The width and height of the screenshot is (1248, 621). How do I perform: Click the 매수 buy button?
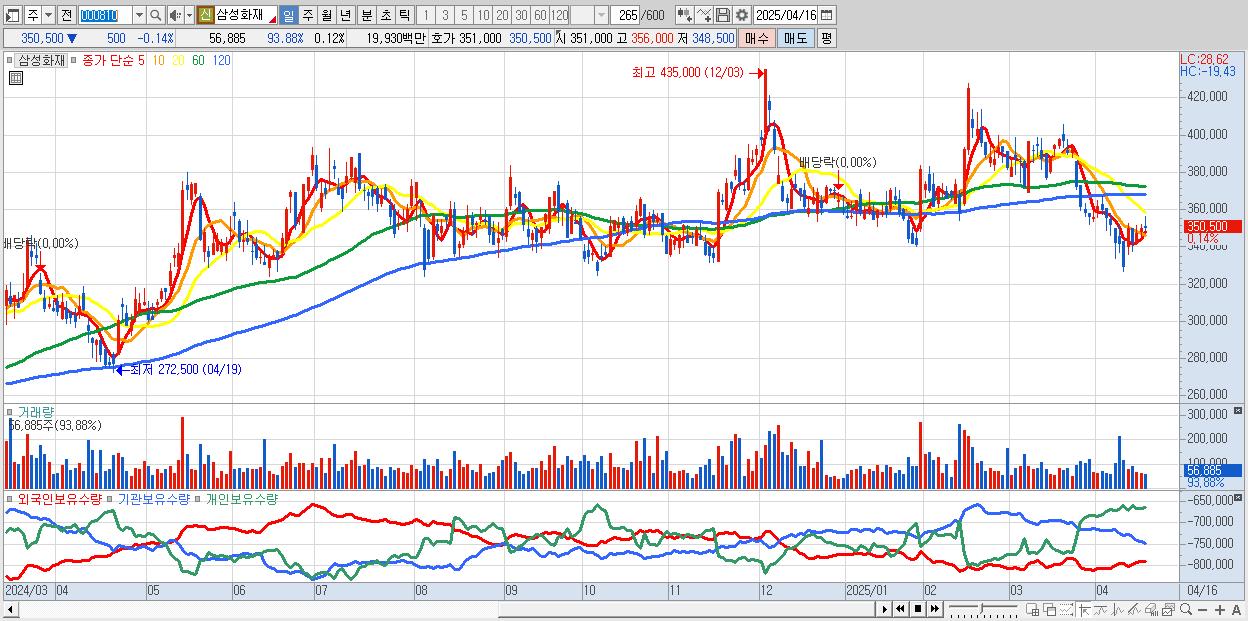click(757, 38)
